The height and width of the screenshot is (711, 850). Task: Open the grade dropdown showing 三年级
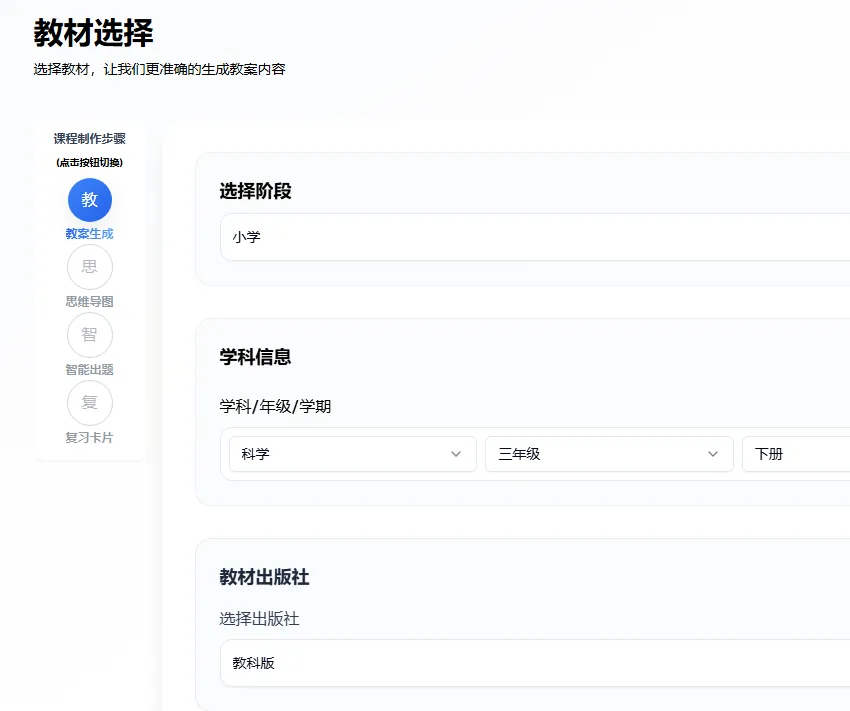pos(609,454)
